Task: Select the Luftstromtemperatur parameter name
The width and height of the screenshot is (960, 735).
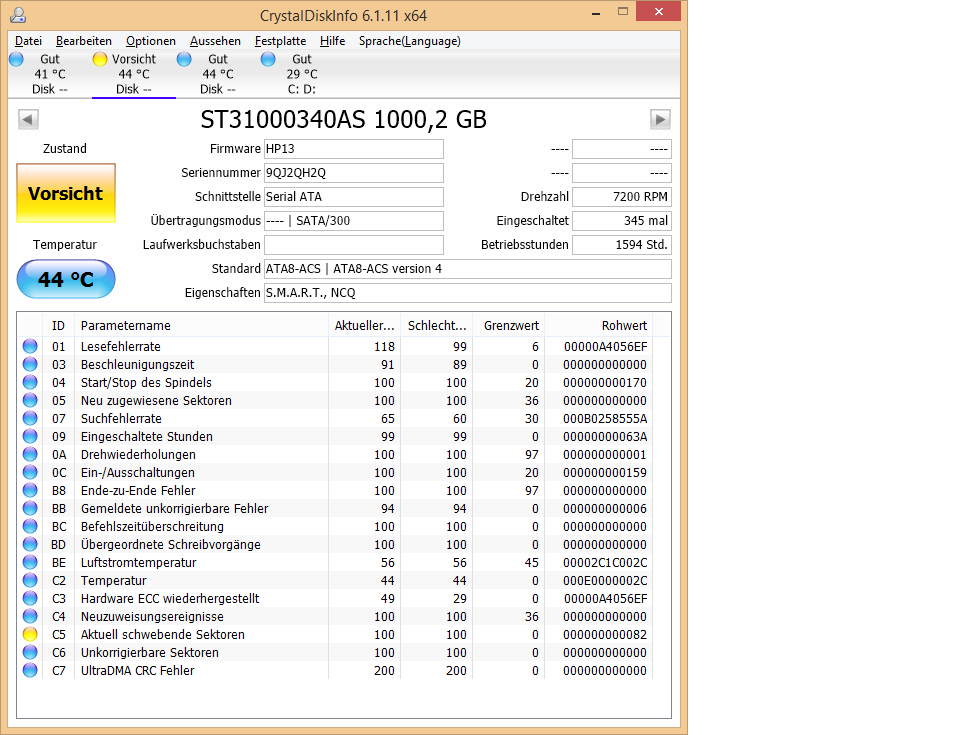Action: click(x=138, y=562)
